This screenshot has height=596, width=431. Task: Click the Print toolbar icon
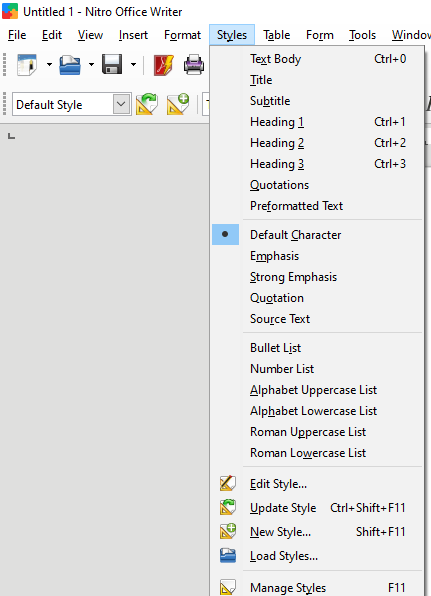coord(194,65)
